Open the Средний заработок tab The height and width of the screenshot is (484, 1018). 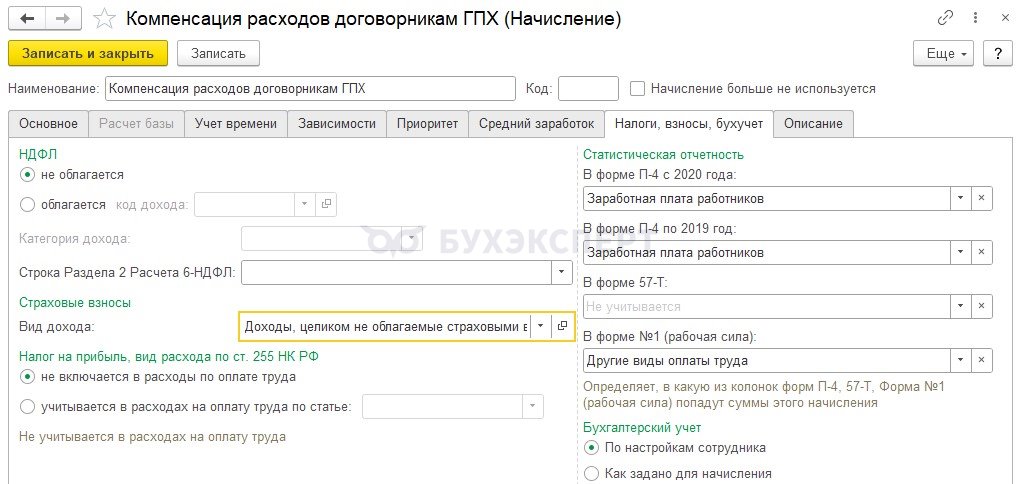[536, 123]
